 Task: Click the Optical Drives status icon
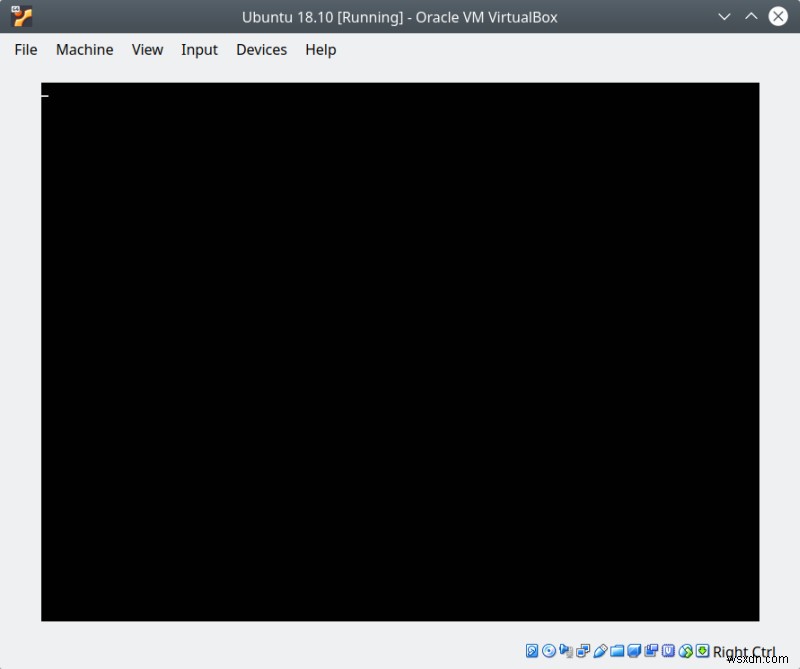[548, 651]
